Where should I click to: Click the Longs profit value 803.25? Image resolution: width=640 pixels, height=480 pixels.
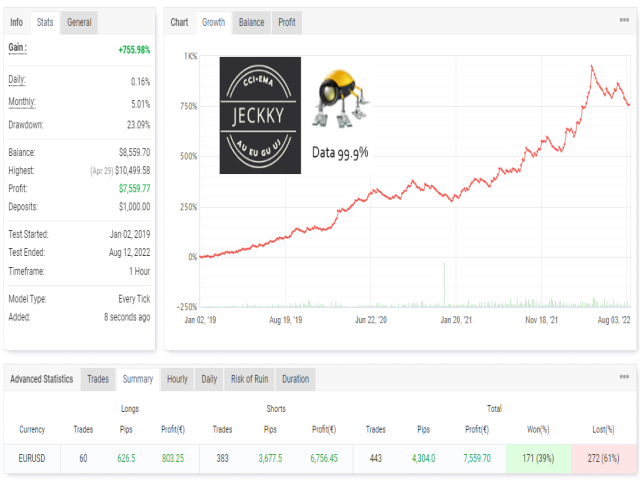(x=173, y=458)
